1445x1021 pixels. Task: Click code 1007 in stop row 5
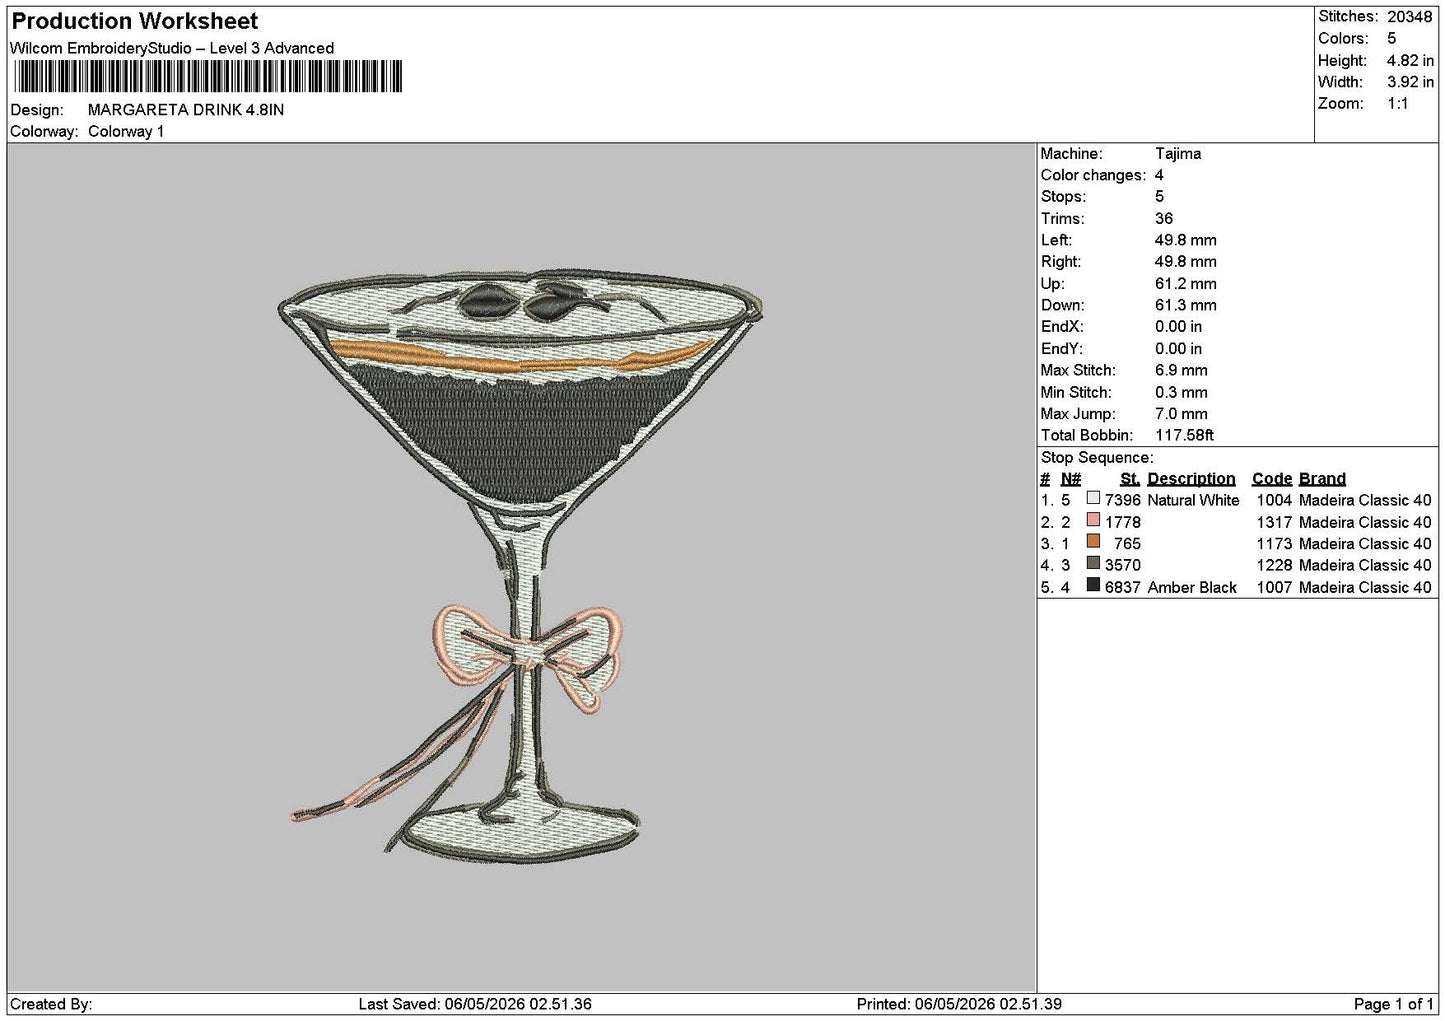1274,588
